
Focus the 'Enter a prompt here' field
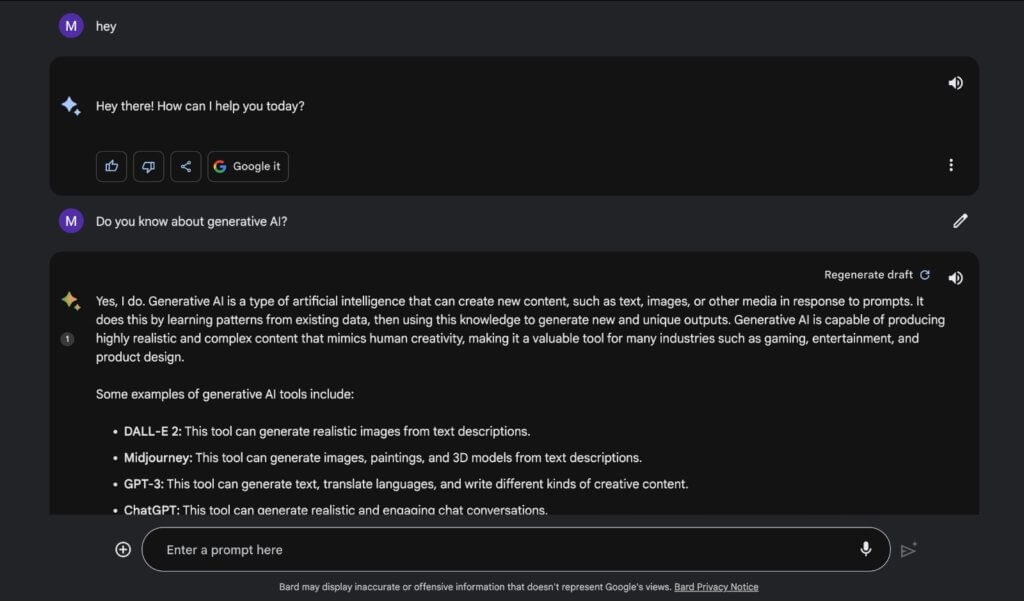pos(516,549)
